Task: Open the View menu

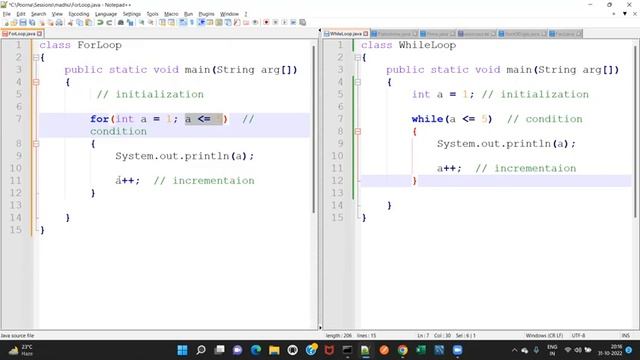Action: [57, 14]
